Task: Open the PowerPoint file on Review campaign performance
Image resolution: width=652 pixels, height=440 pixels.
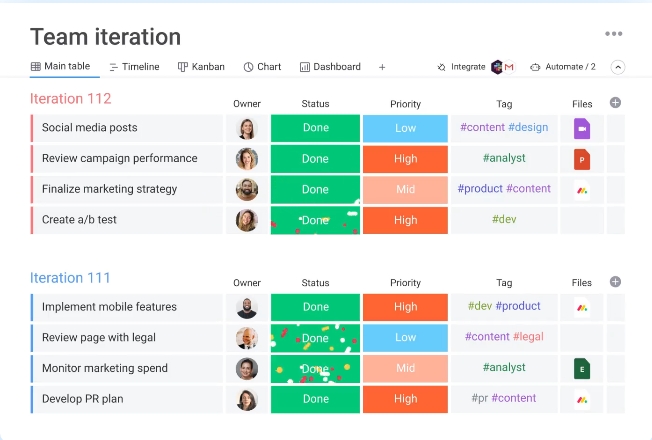Action: pyautogui.click(x=582, y=159)
